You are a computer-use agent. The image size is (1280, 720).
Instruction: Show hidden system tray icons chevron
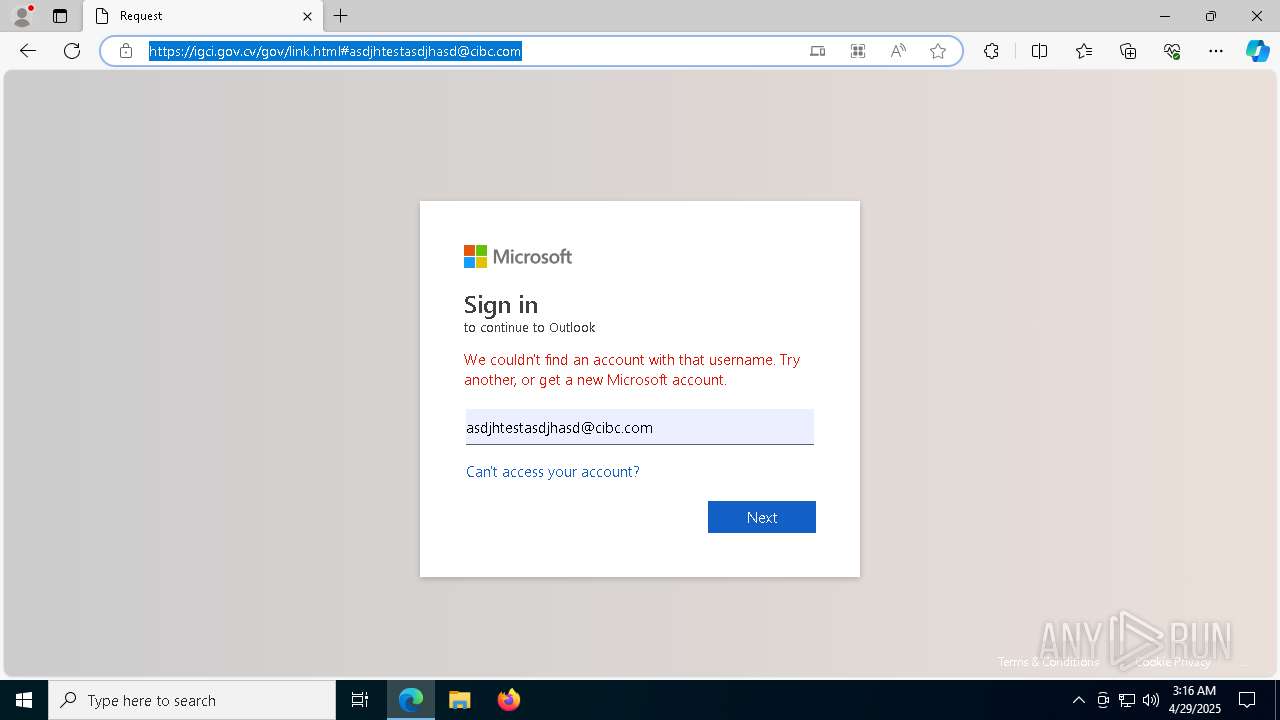(x=1078, y=700)
